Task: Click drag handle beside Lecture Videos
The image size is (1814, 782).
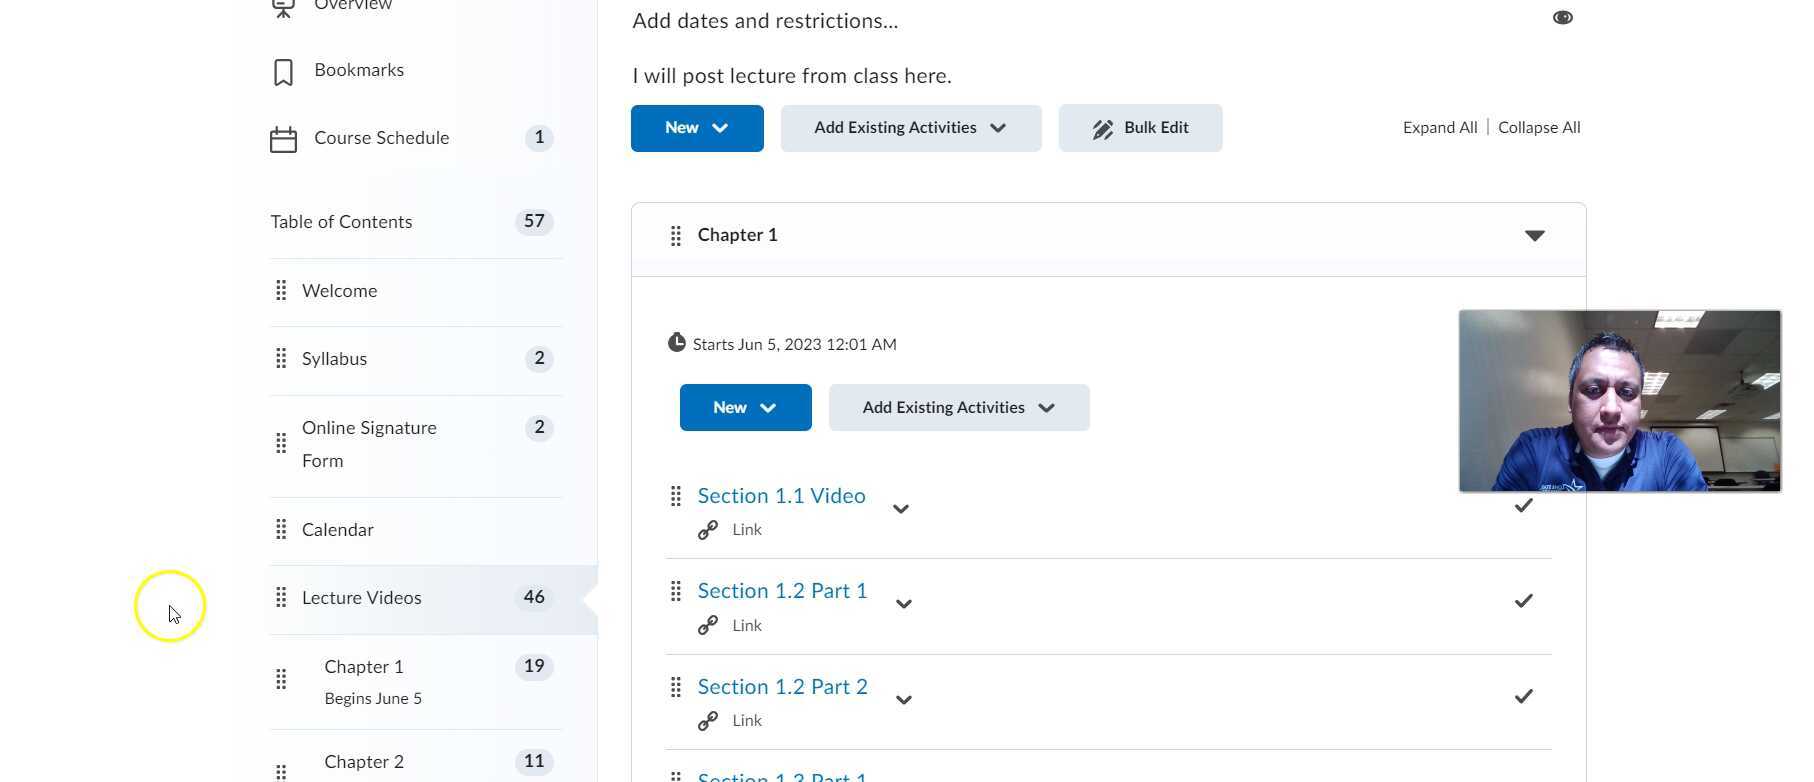Action: (x=281, y=598)
